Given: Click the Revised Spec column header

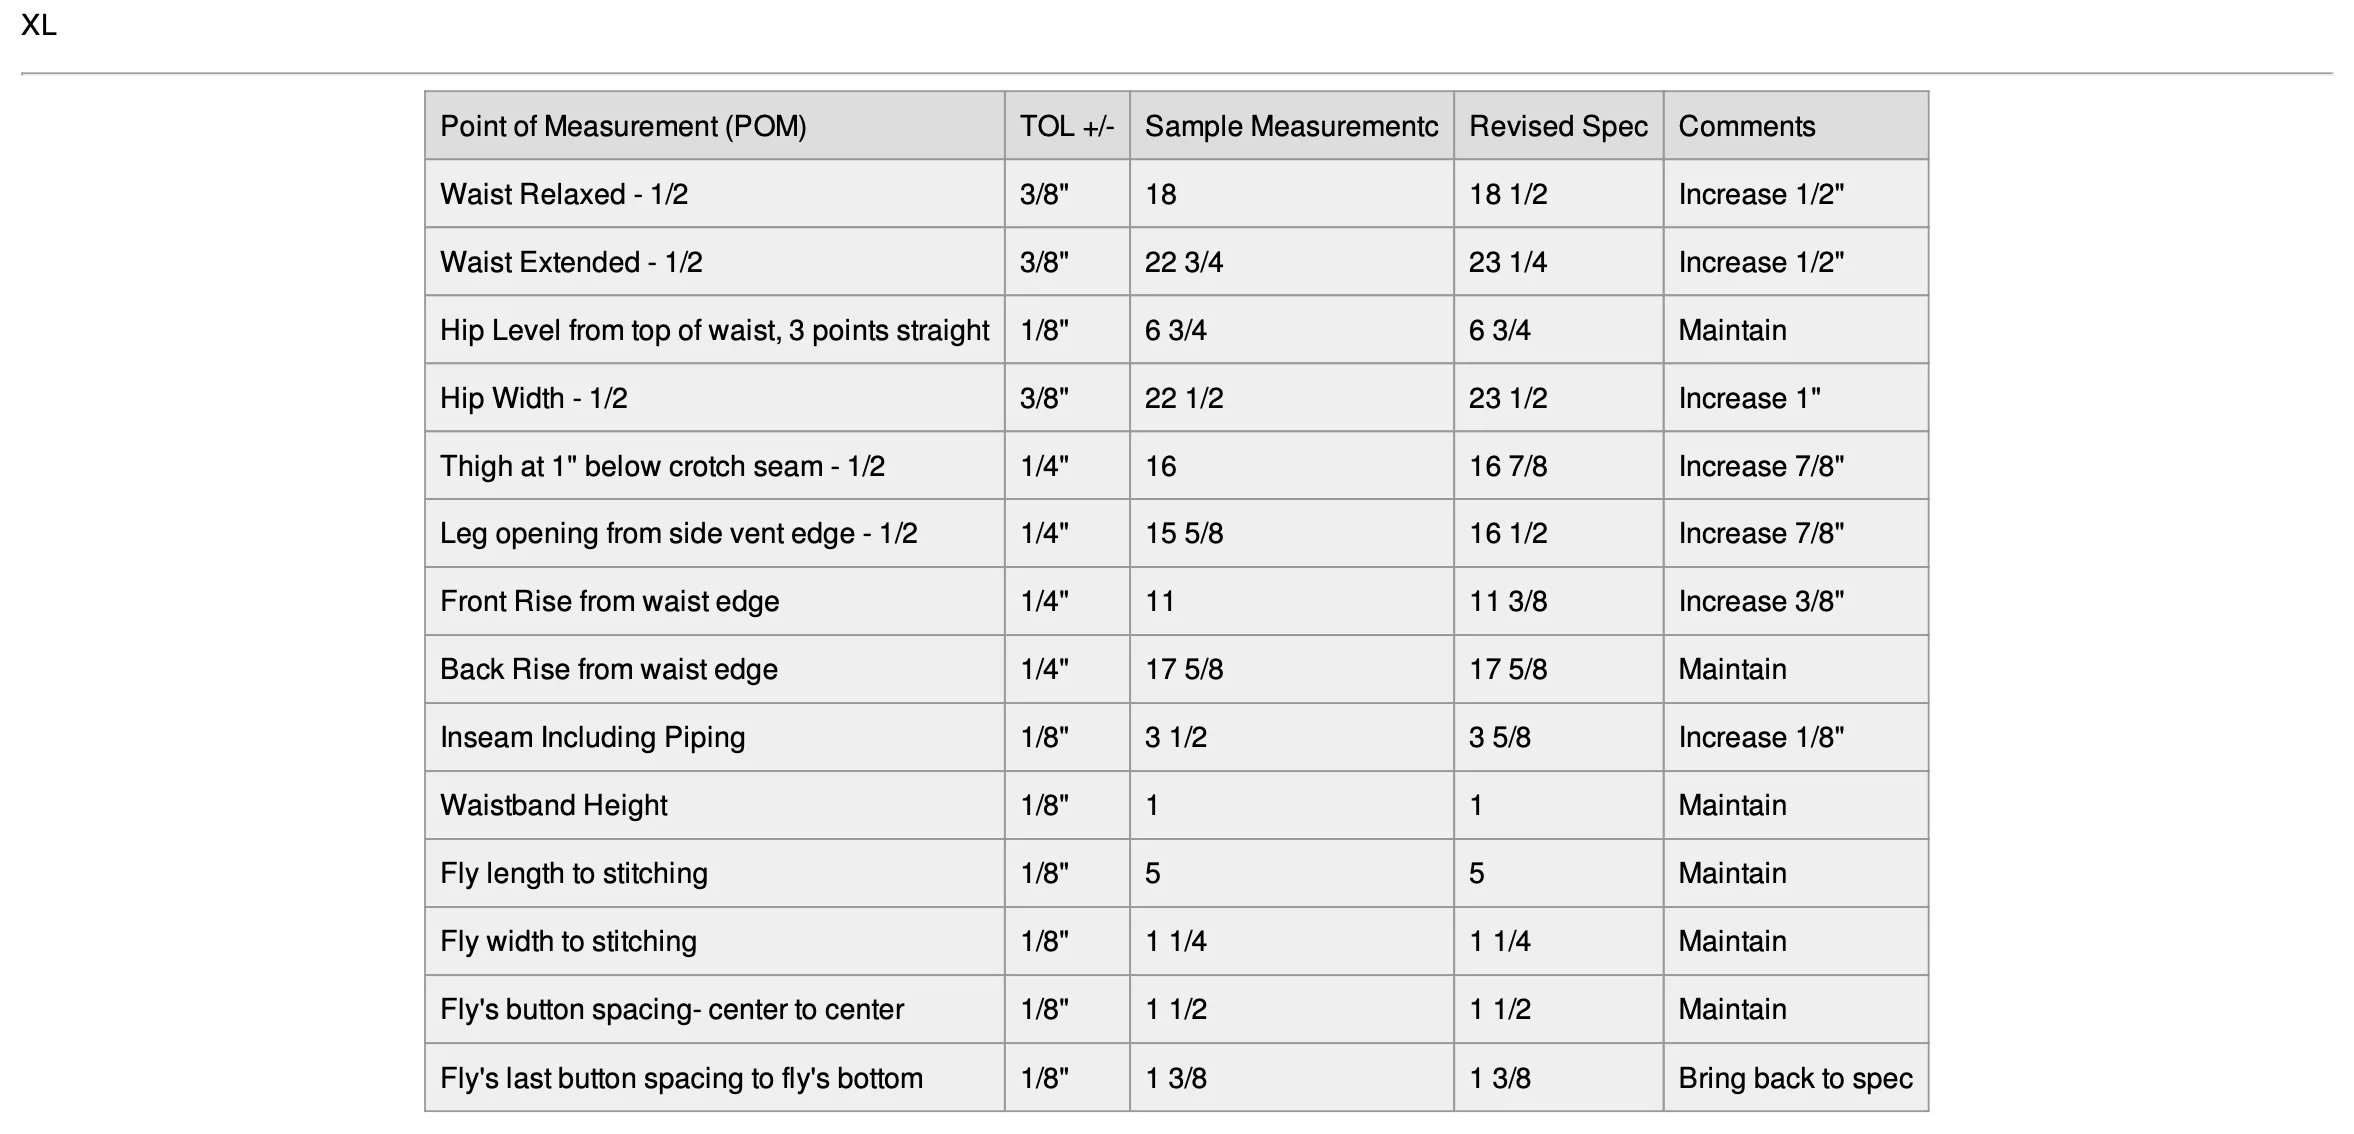Looking at the screenshot, I should (1558, 126).
